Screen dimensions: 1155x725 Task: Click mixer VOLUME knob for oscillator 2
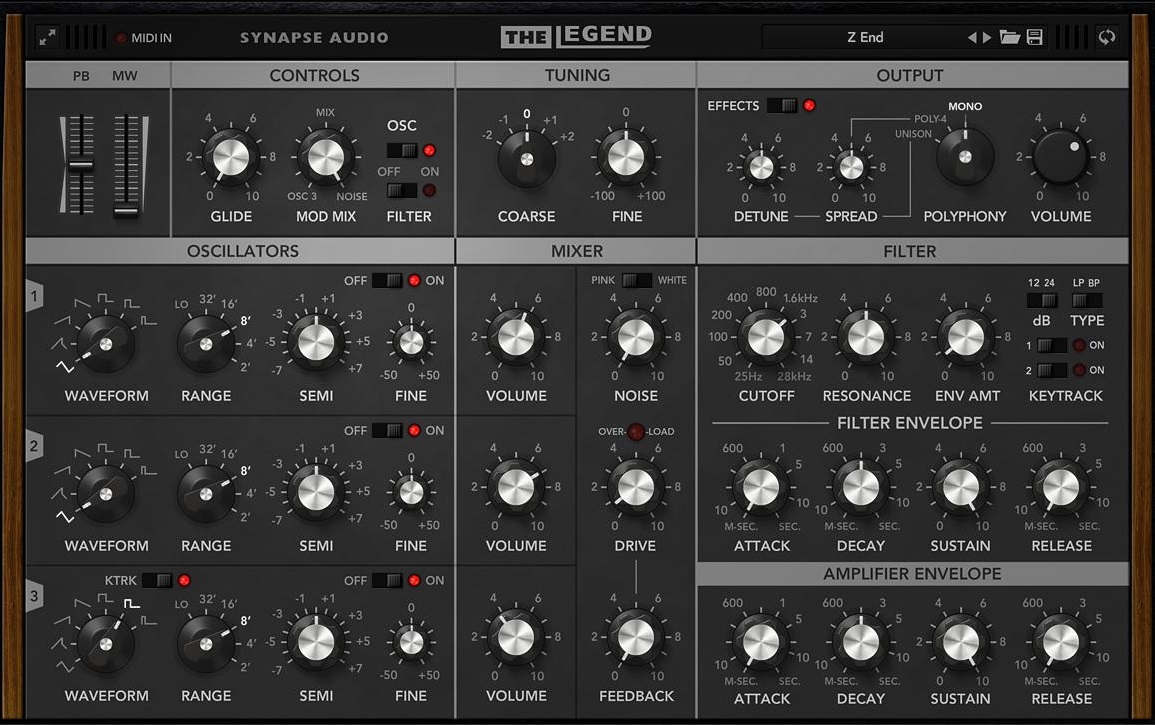pyautogui.click(x=516, y=487)
